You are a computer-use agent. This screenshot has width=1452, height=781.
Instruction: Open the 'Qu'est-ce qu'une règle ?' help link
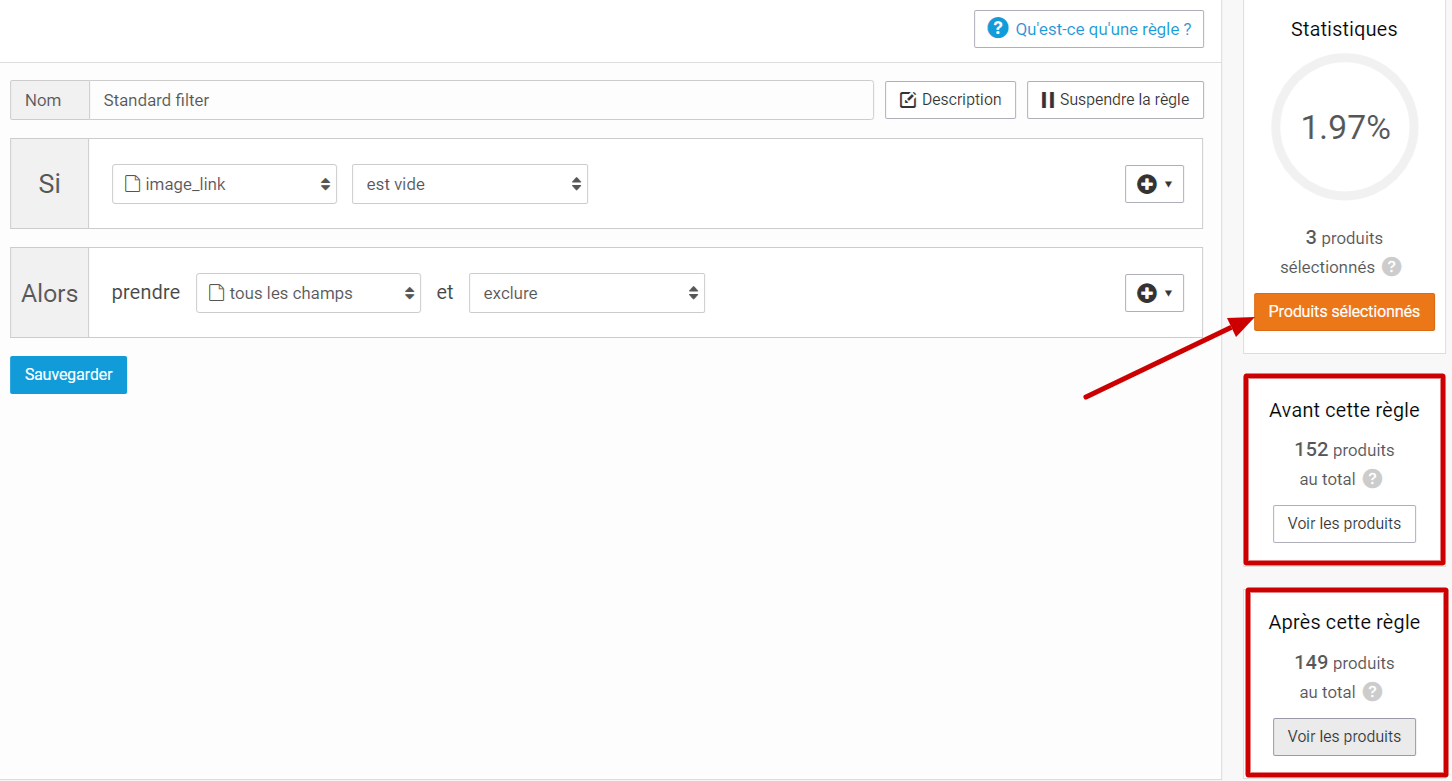pyautogui.click(x=1088, y=29)
